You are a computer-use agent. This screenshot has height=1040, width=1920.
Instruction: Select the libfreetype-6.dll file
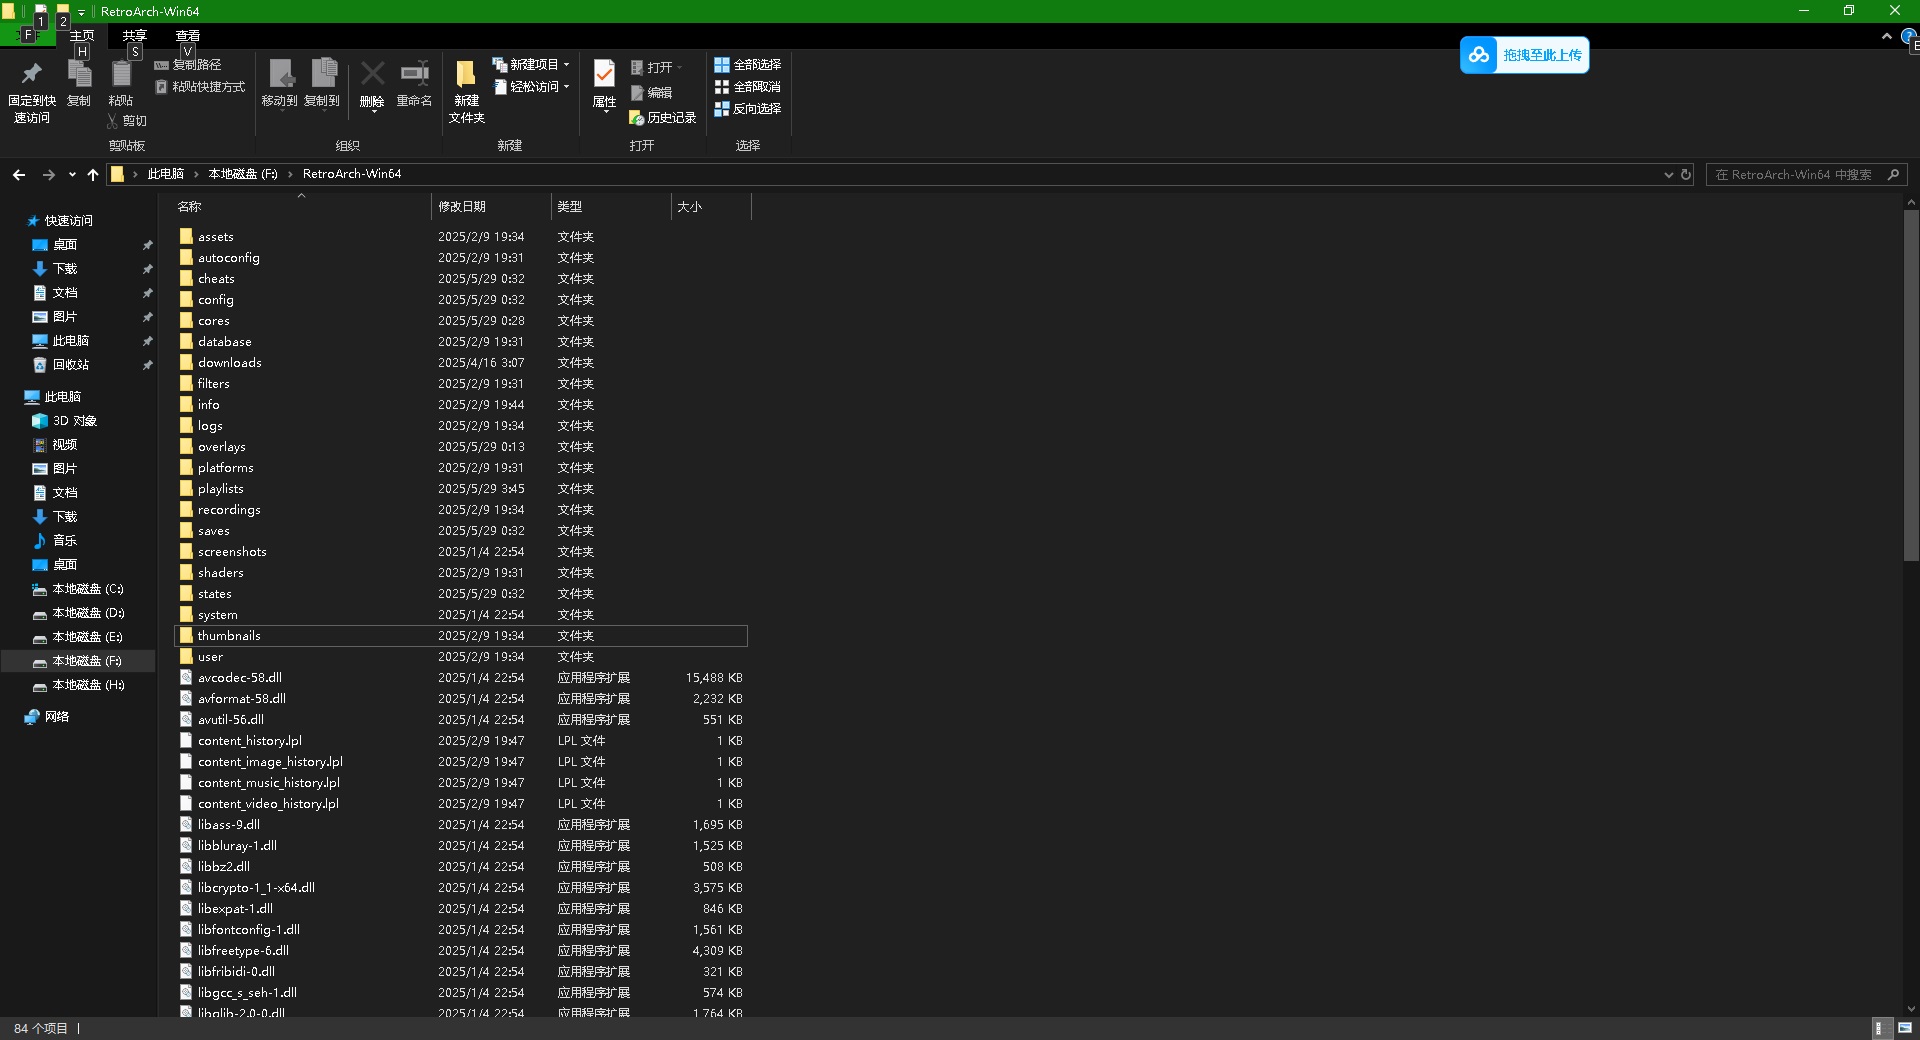(x=243, y=951)
